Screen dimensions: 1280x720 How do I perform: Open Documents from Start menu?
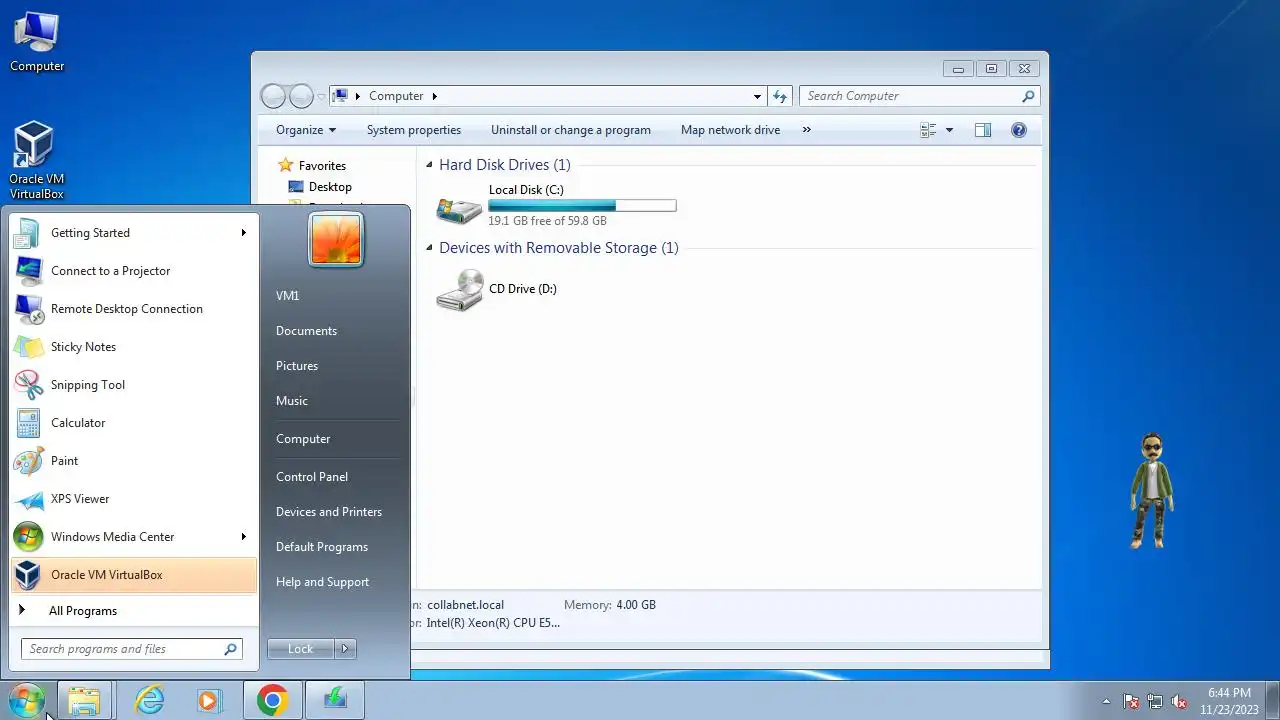click(306, 331)
